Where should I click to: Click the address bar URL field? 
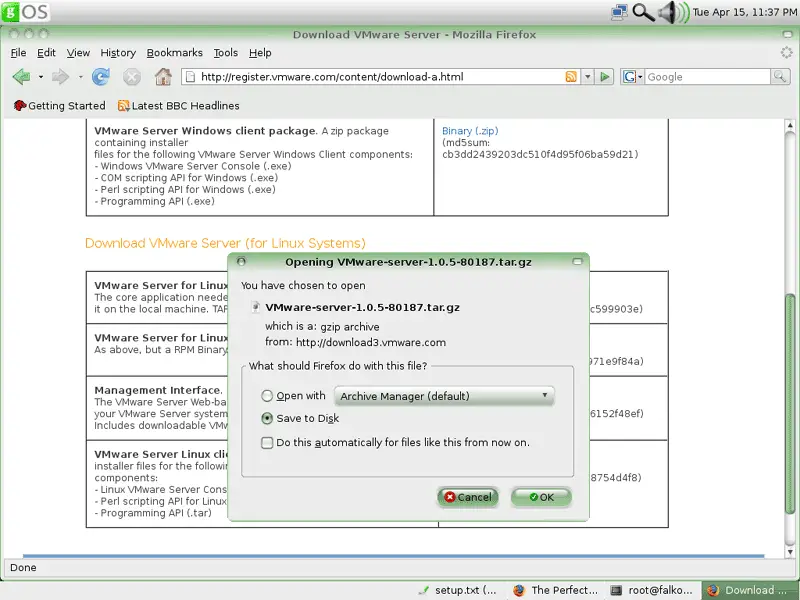[380, 77]
